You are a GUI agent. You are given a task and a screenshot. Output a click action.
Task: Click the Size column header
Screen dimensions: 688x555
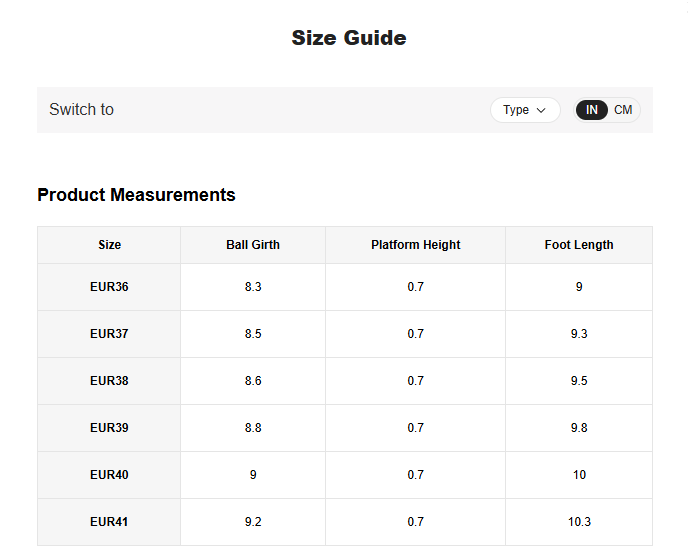[109, 245]
